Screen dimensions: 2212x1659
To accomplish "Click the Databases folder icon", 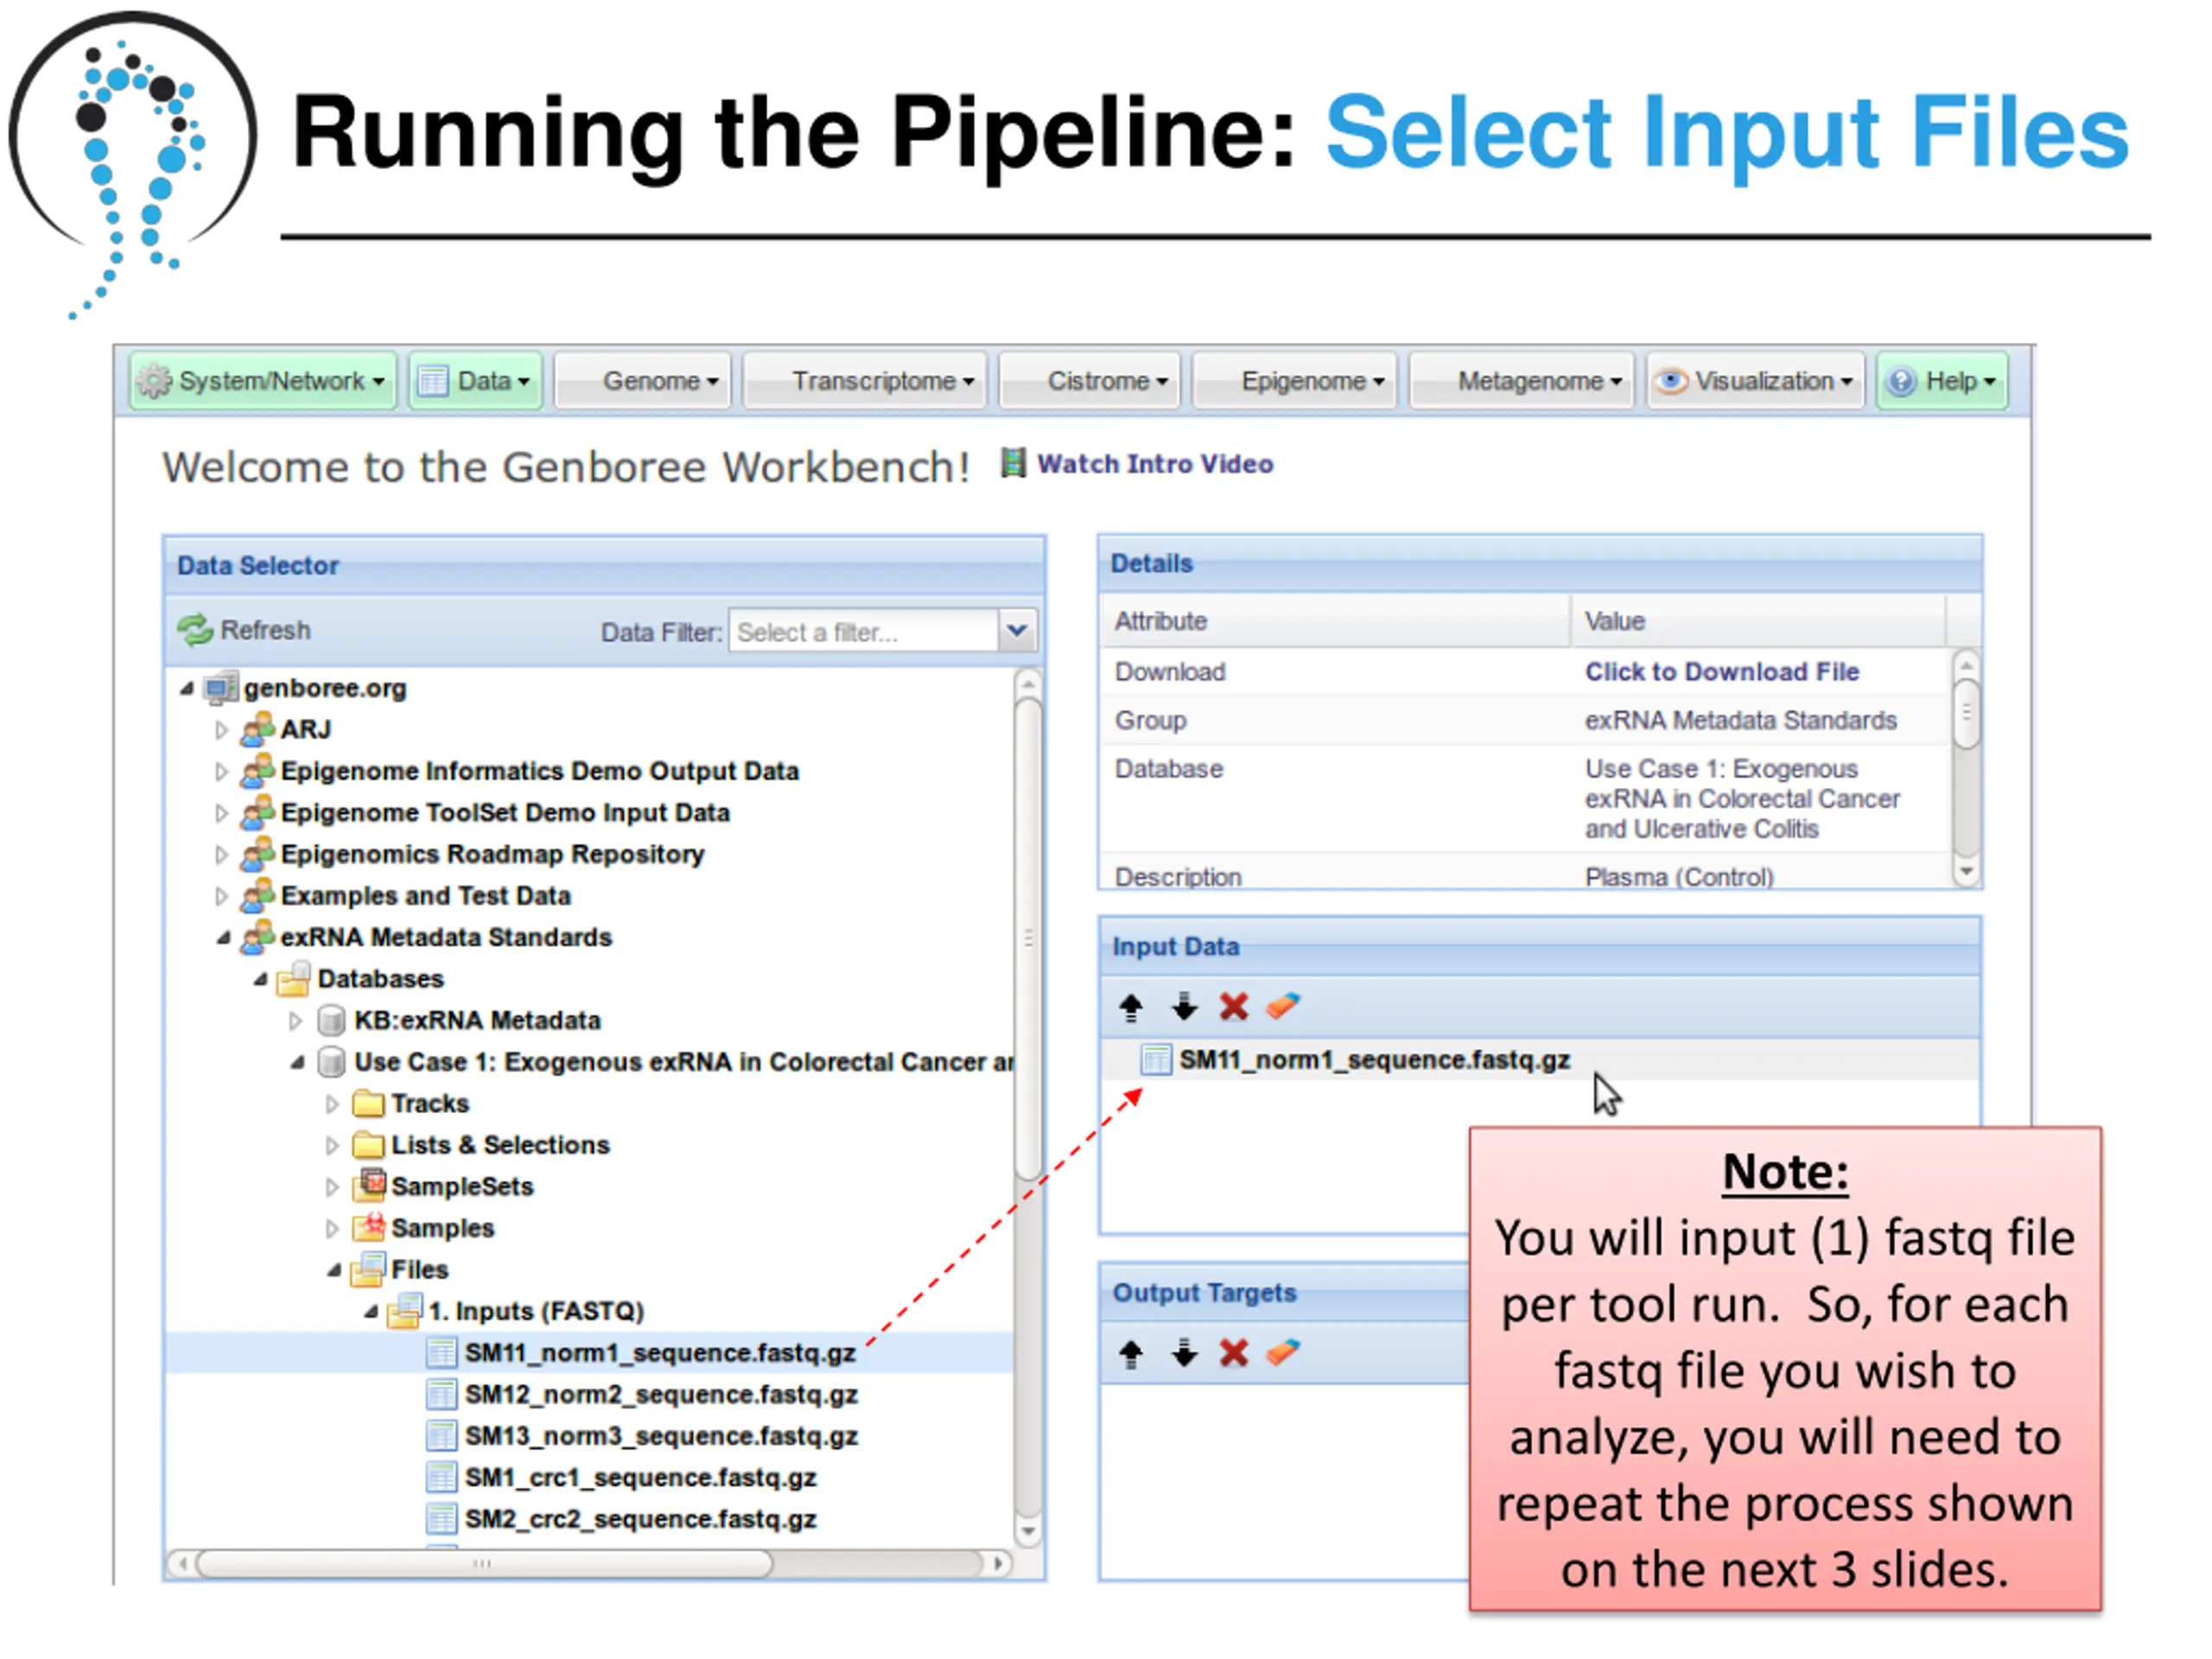I will click(294, 979).
